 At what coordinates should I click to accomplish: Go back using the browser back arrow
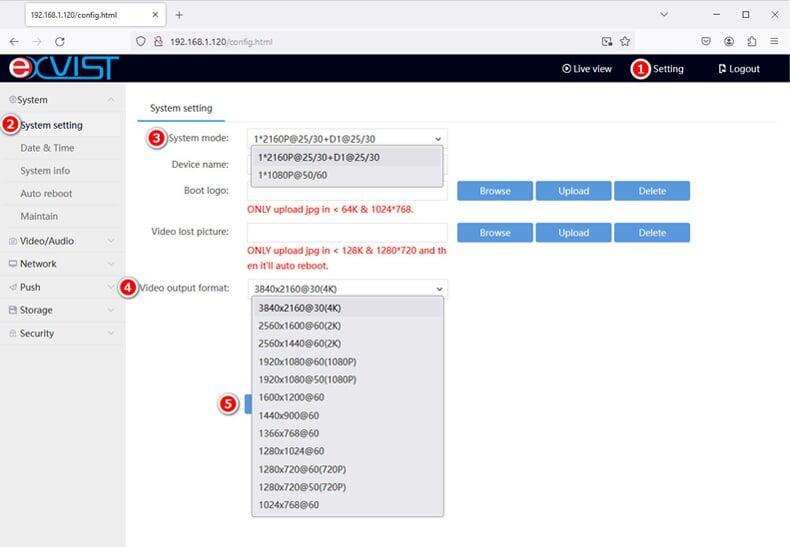pyautogui.click(x=14, y=41)
